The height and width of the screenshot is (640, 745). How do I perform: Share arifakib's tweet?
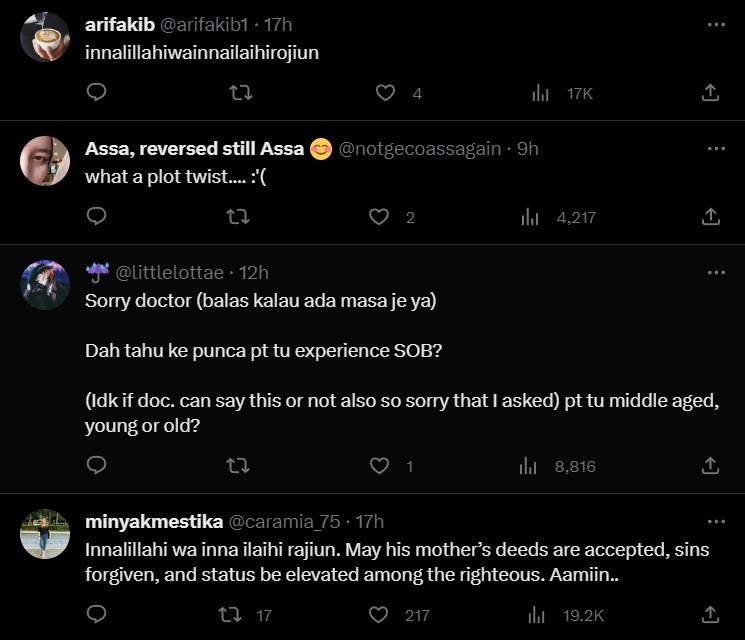710,93
